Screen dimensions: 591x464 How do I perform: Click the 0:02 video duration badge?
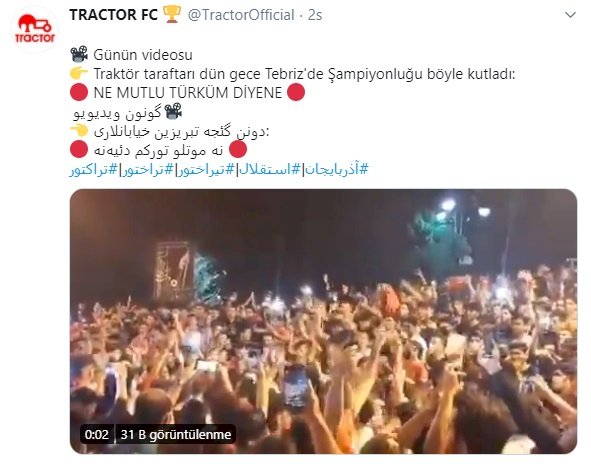click(96, 435)
